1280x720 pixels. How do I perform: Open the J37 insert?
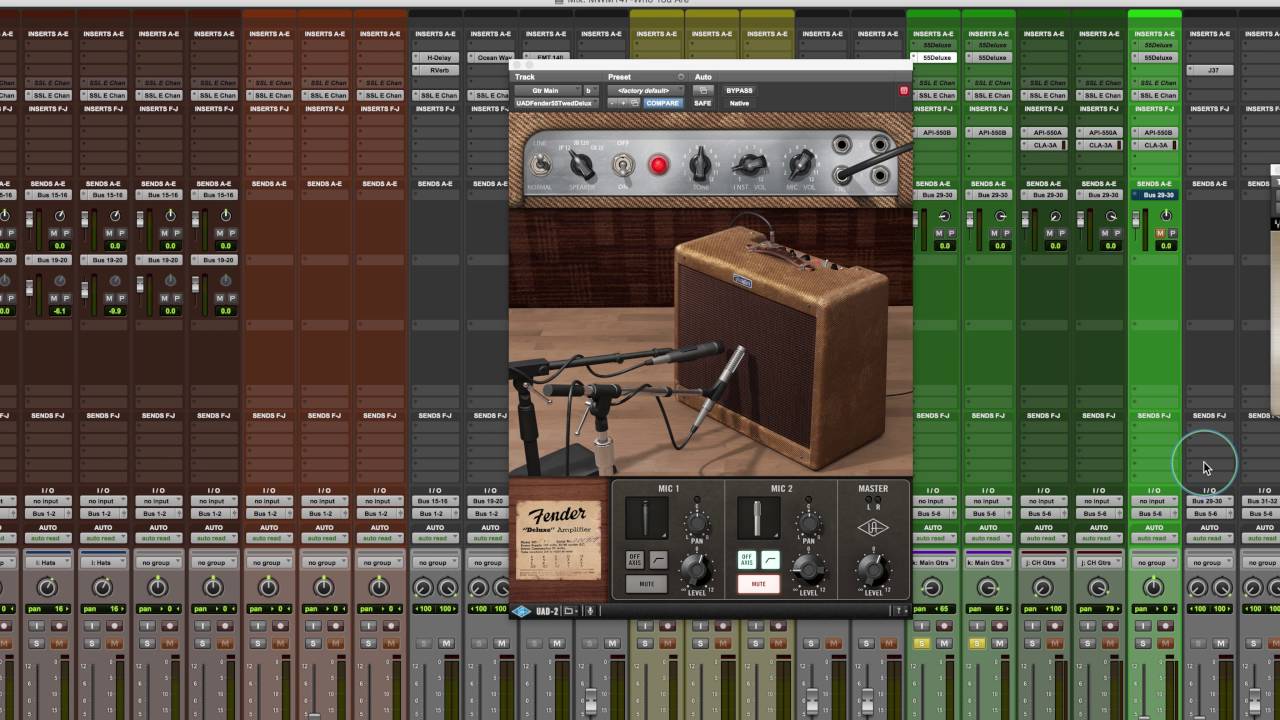point(1210,71)
